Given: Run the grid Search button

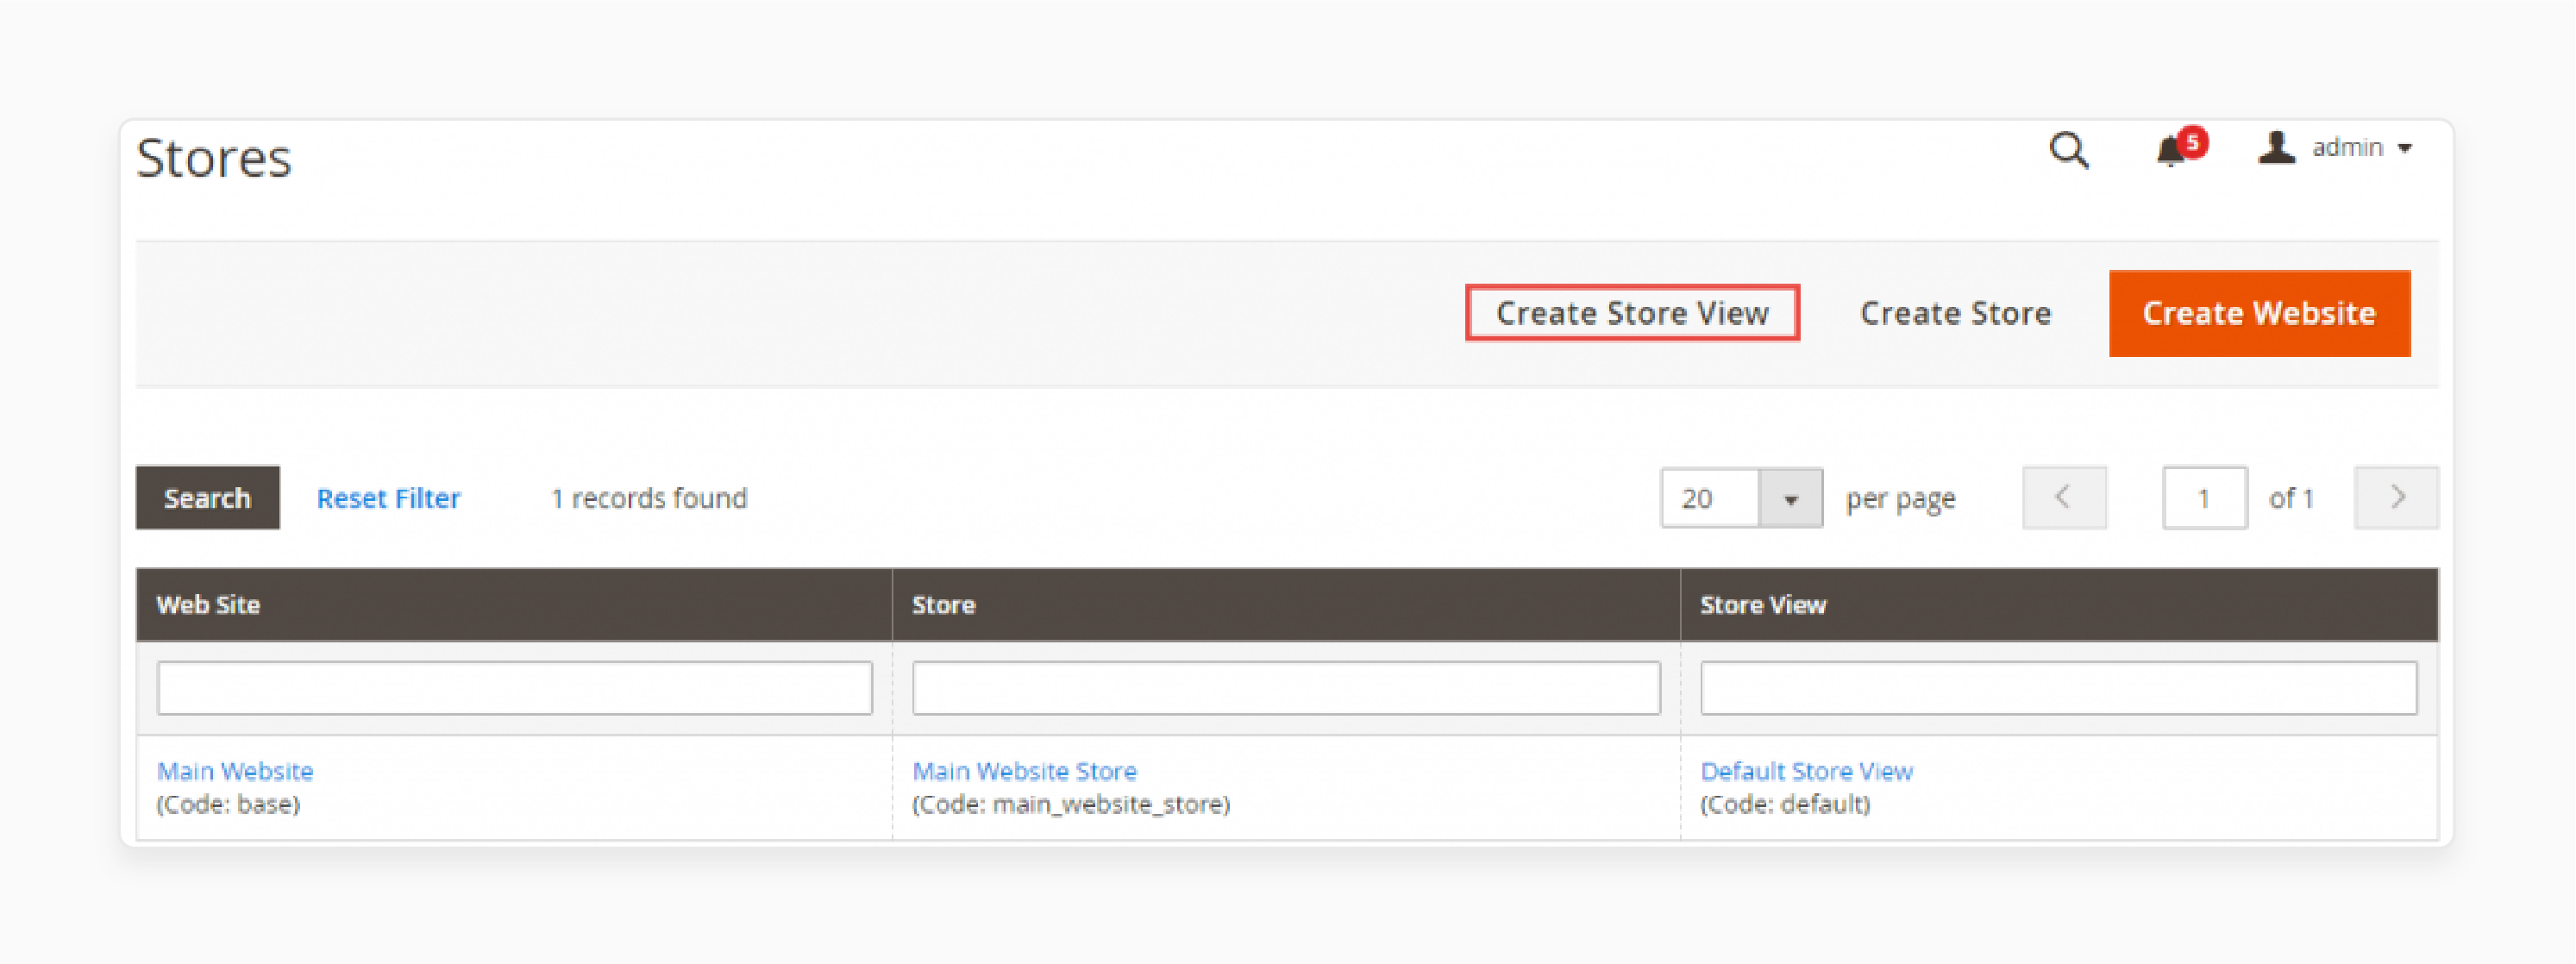Looking at the screenshot, I should [x=207, y=497].
